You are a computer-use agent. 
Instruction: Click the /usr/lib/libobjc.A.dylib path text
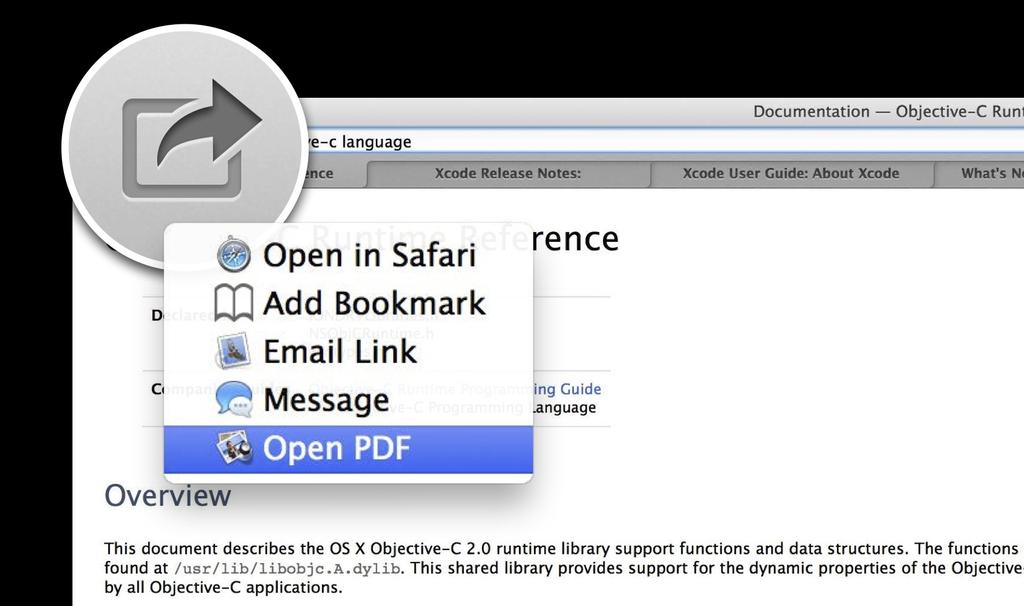(x=287, y=568)
